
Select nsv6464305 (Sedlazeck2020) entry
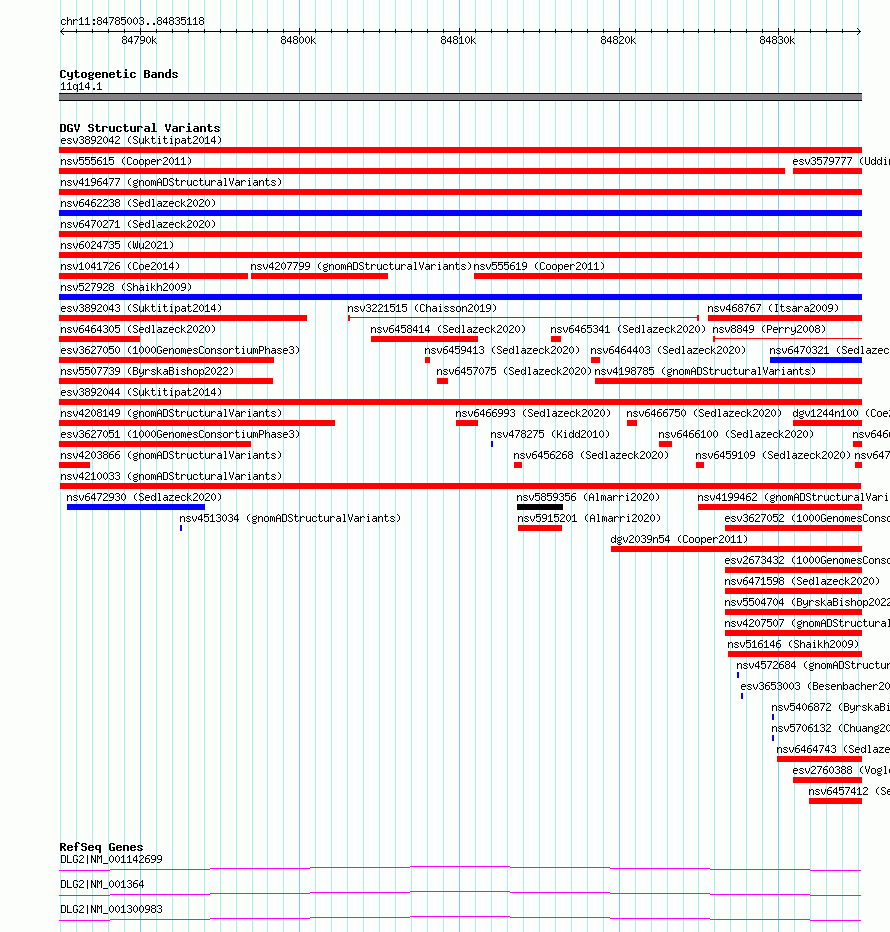coord(138,329)
